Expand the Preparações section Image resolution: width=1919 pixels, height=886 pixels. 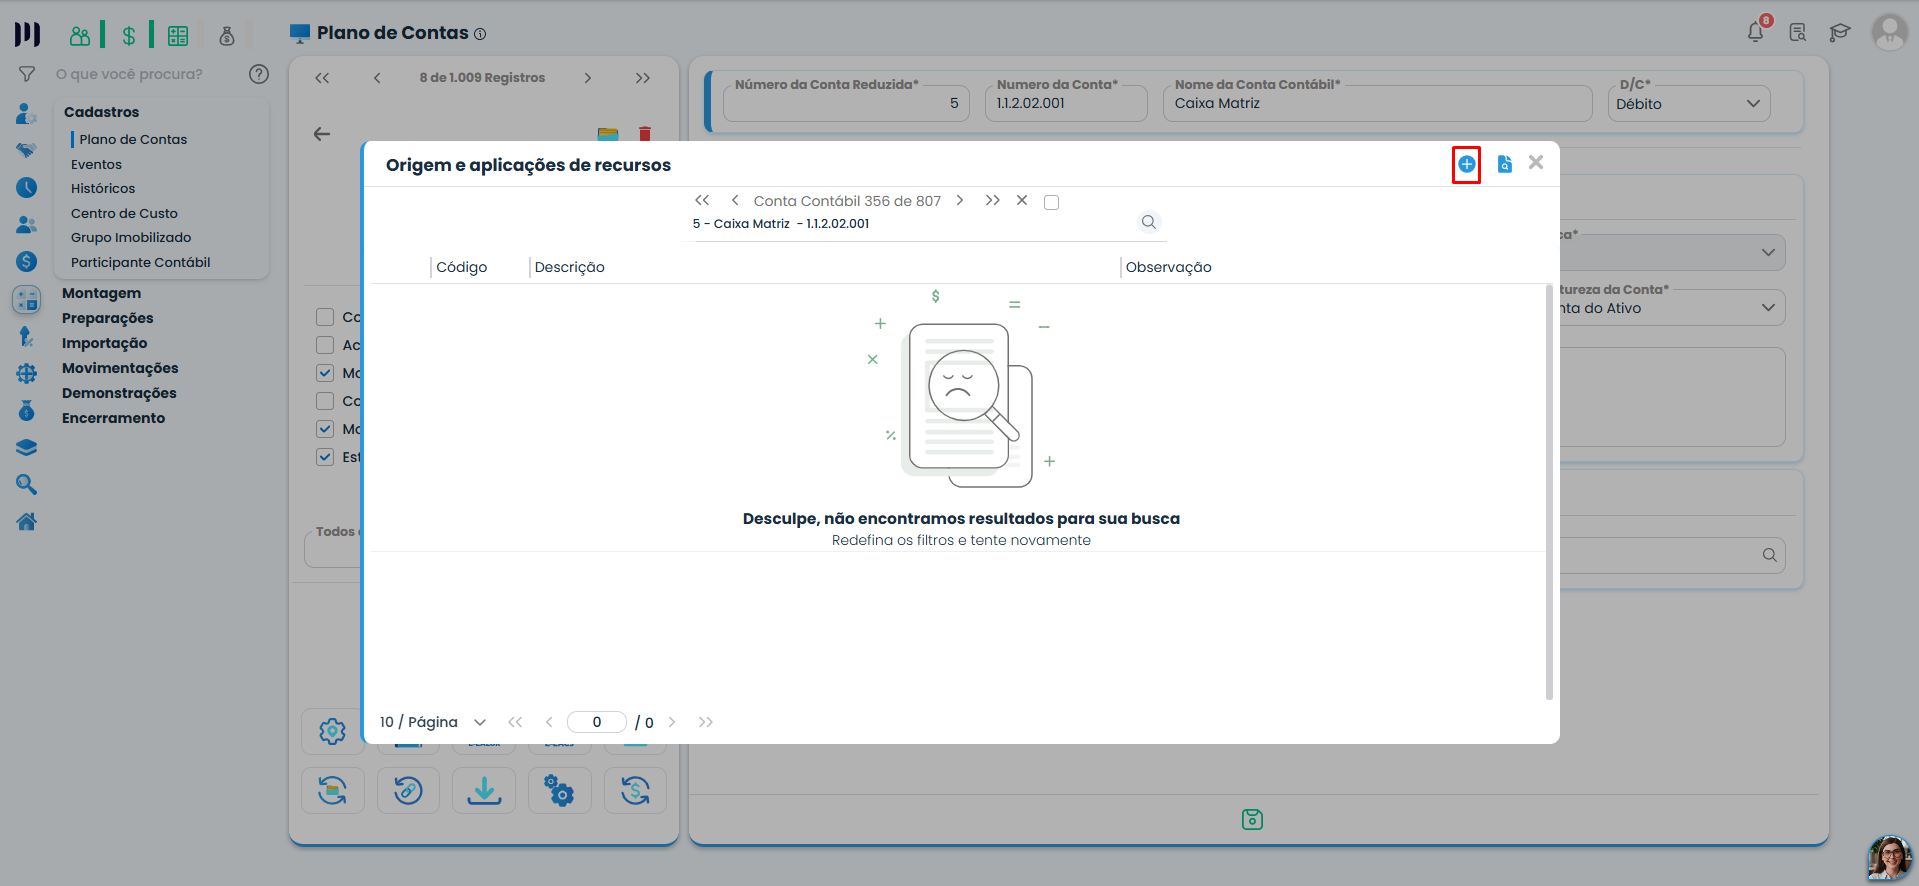[108, 318]
